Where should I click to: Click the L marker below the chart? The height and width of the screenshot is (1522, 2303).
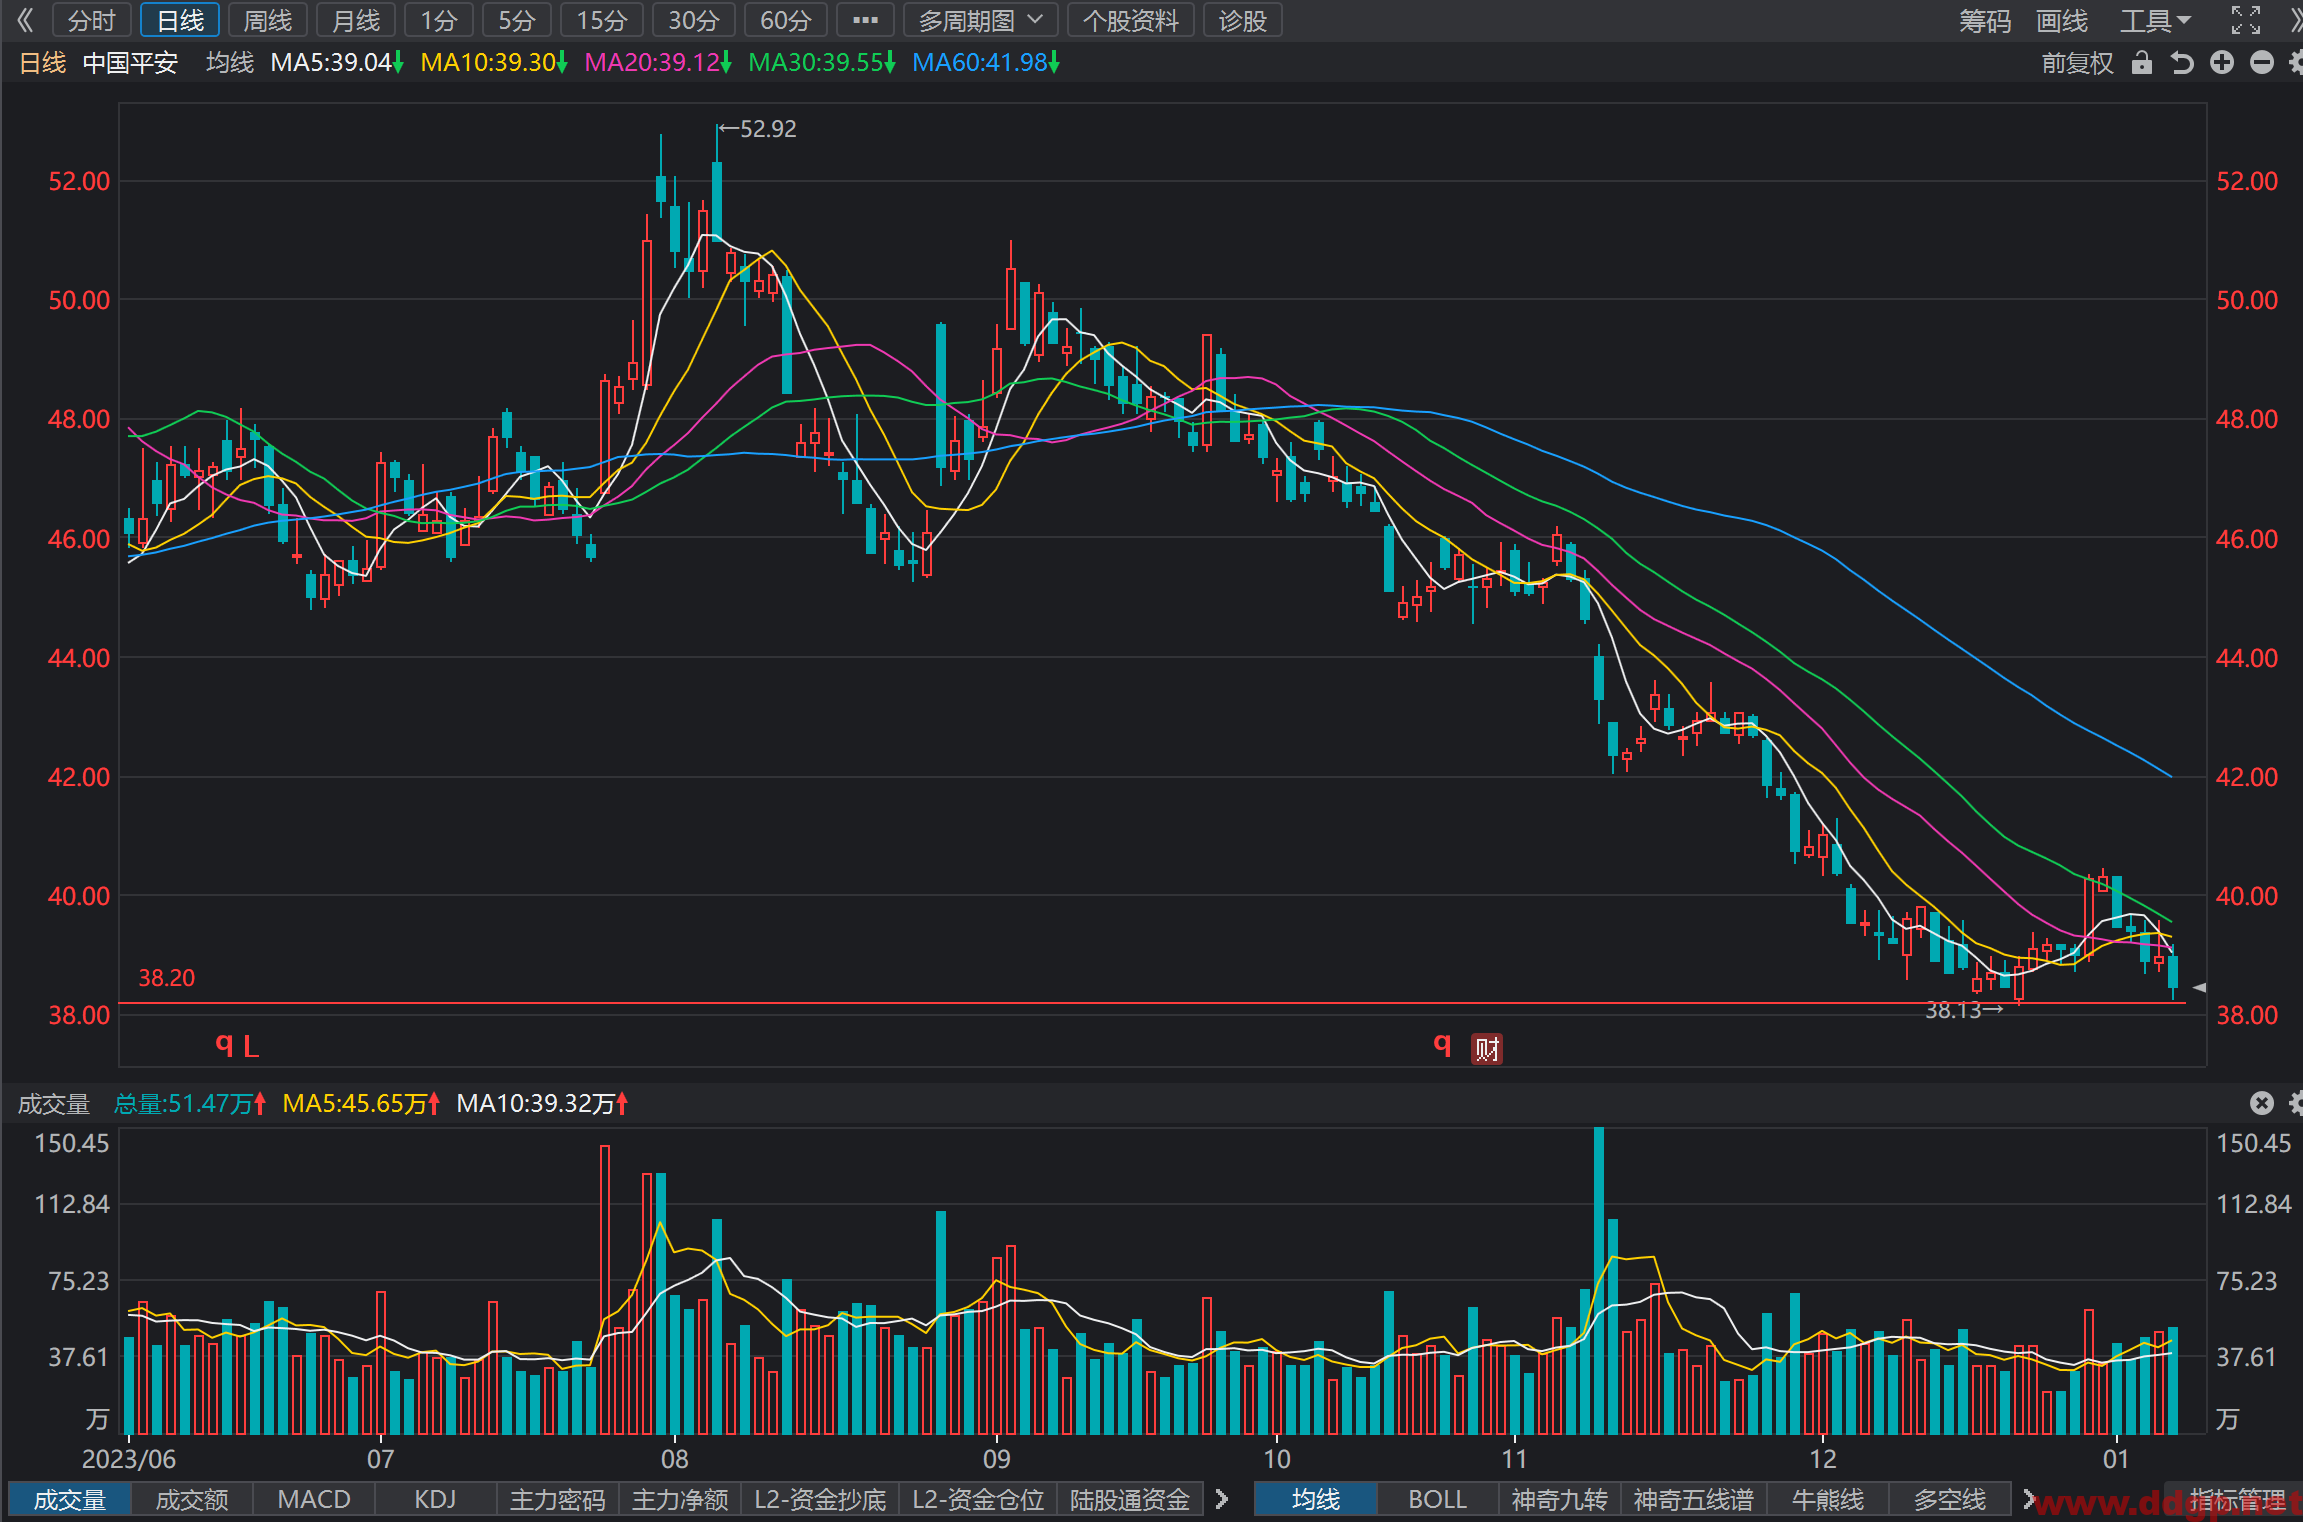point(251,1047)
